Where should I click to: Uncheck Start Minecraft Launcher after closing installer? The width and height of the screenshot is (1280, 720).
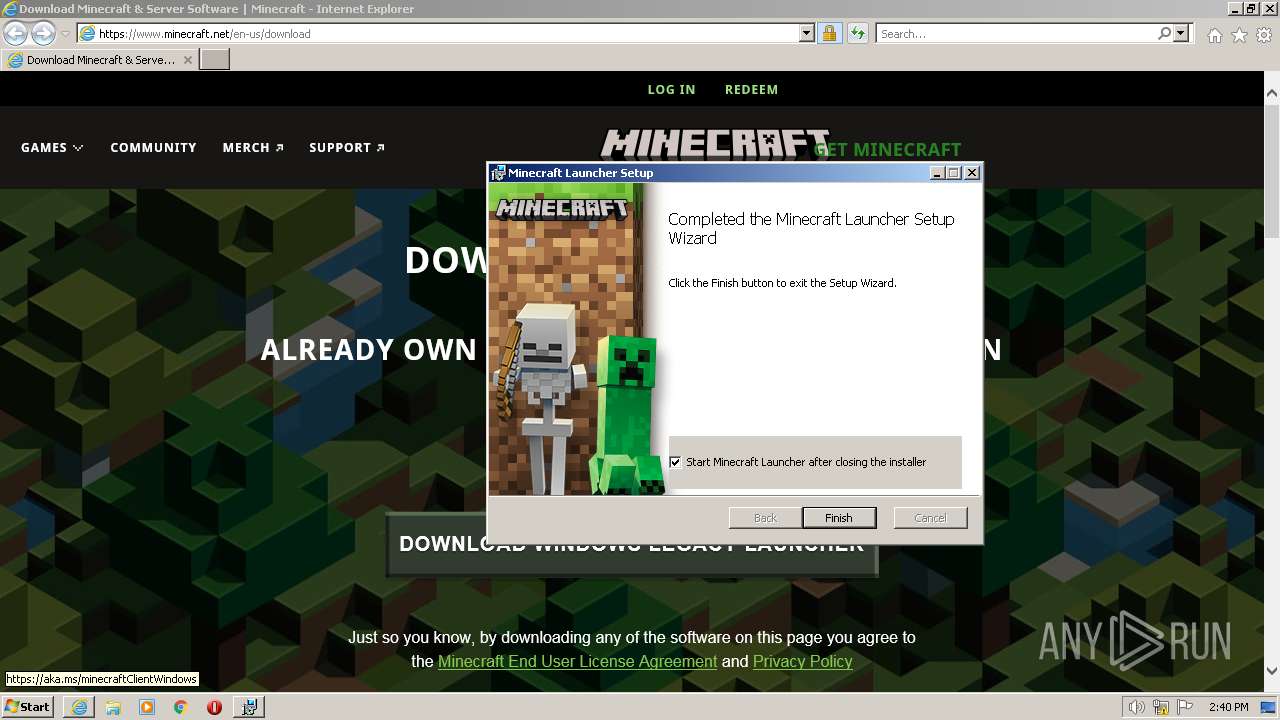(675, 462)
